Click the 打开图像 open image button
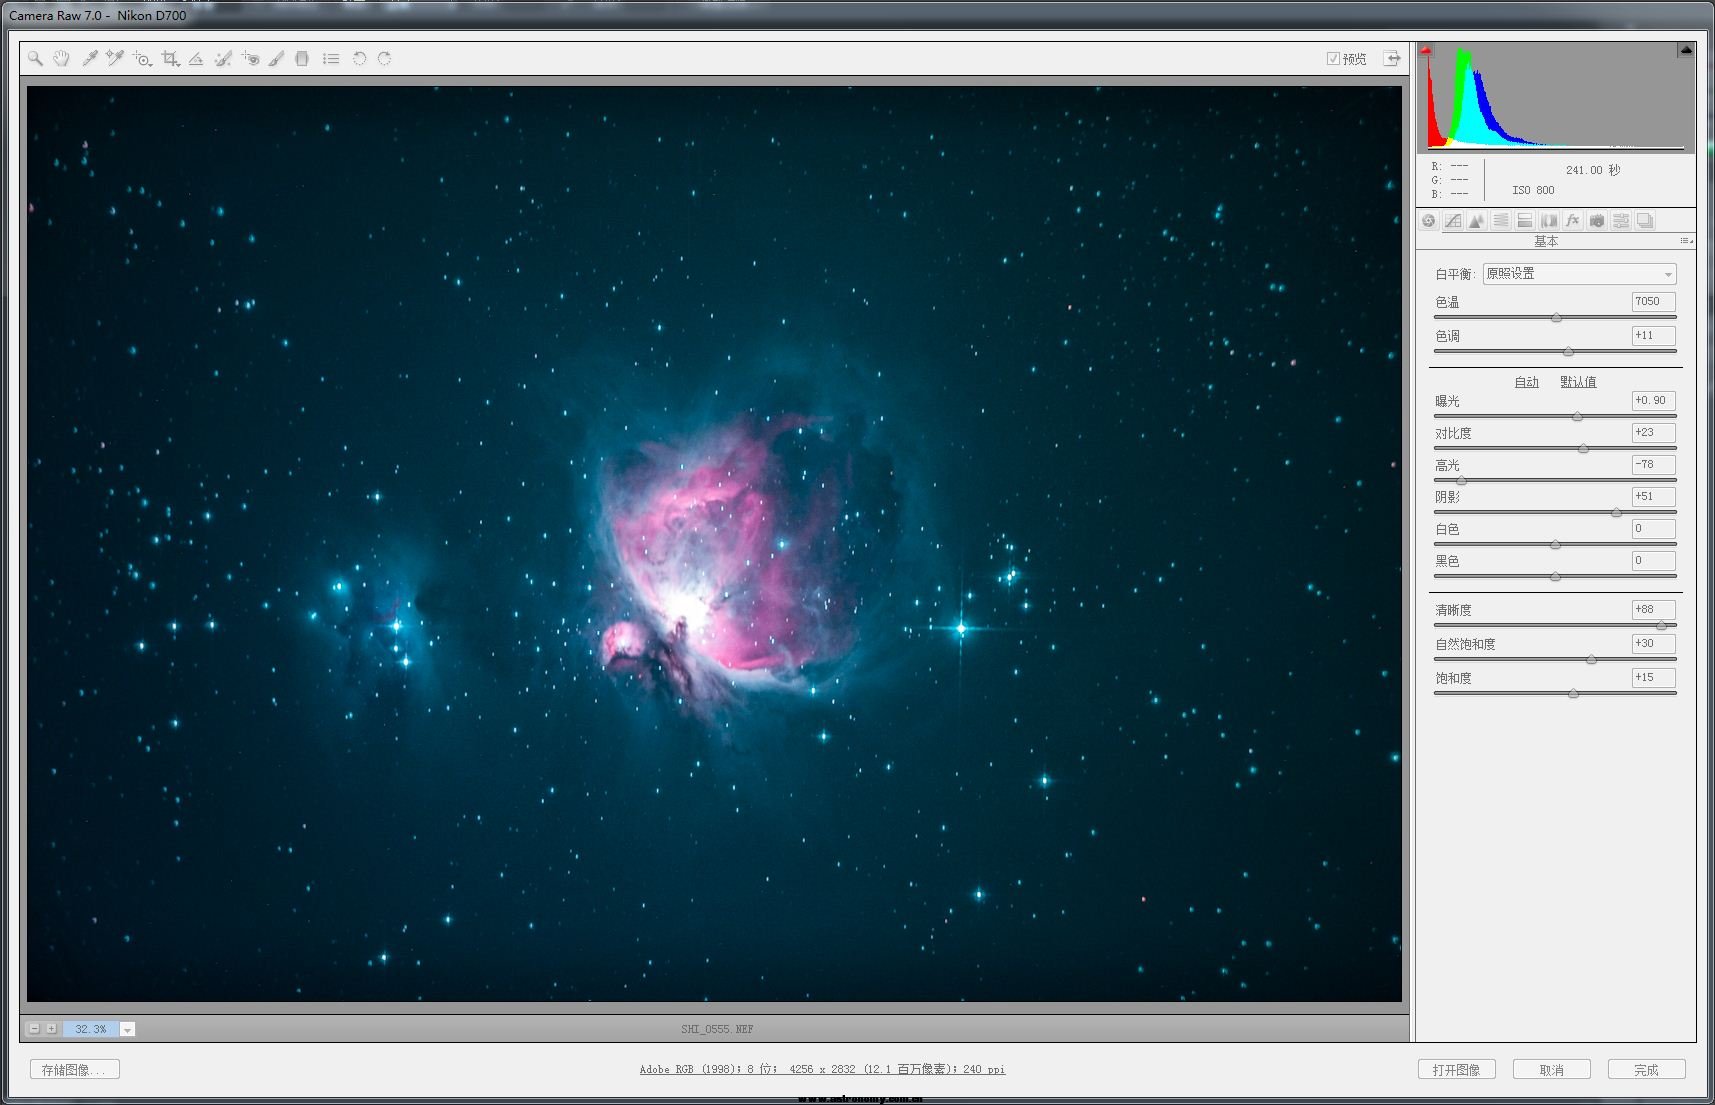The height and width of the screenshot is (1105, 1715). click(x=1456, y=1070)
